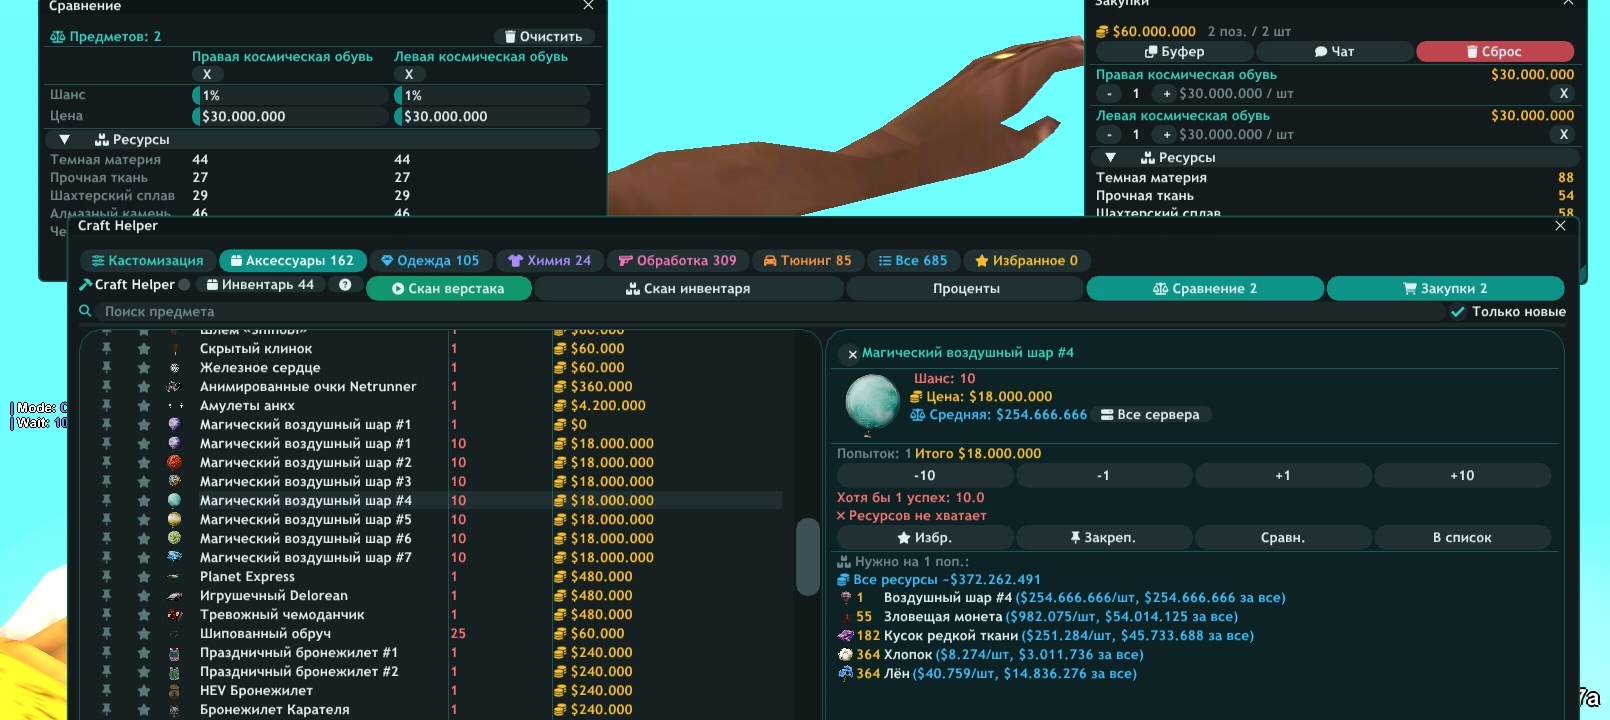Click the Сброс button in Закупки
Screen dimensions: 1610x720
(x=1494, y=52)
